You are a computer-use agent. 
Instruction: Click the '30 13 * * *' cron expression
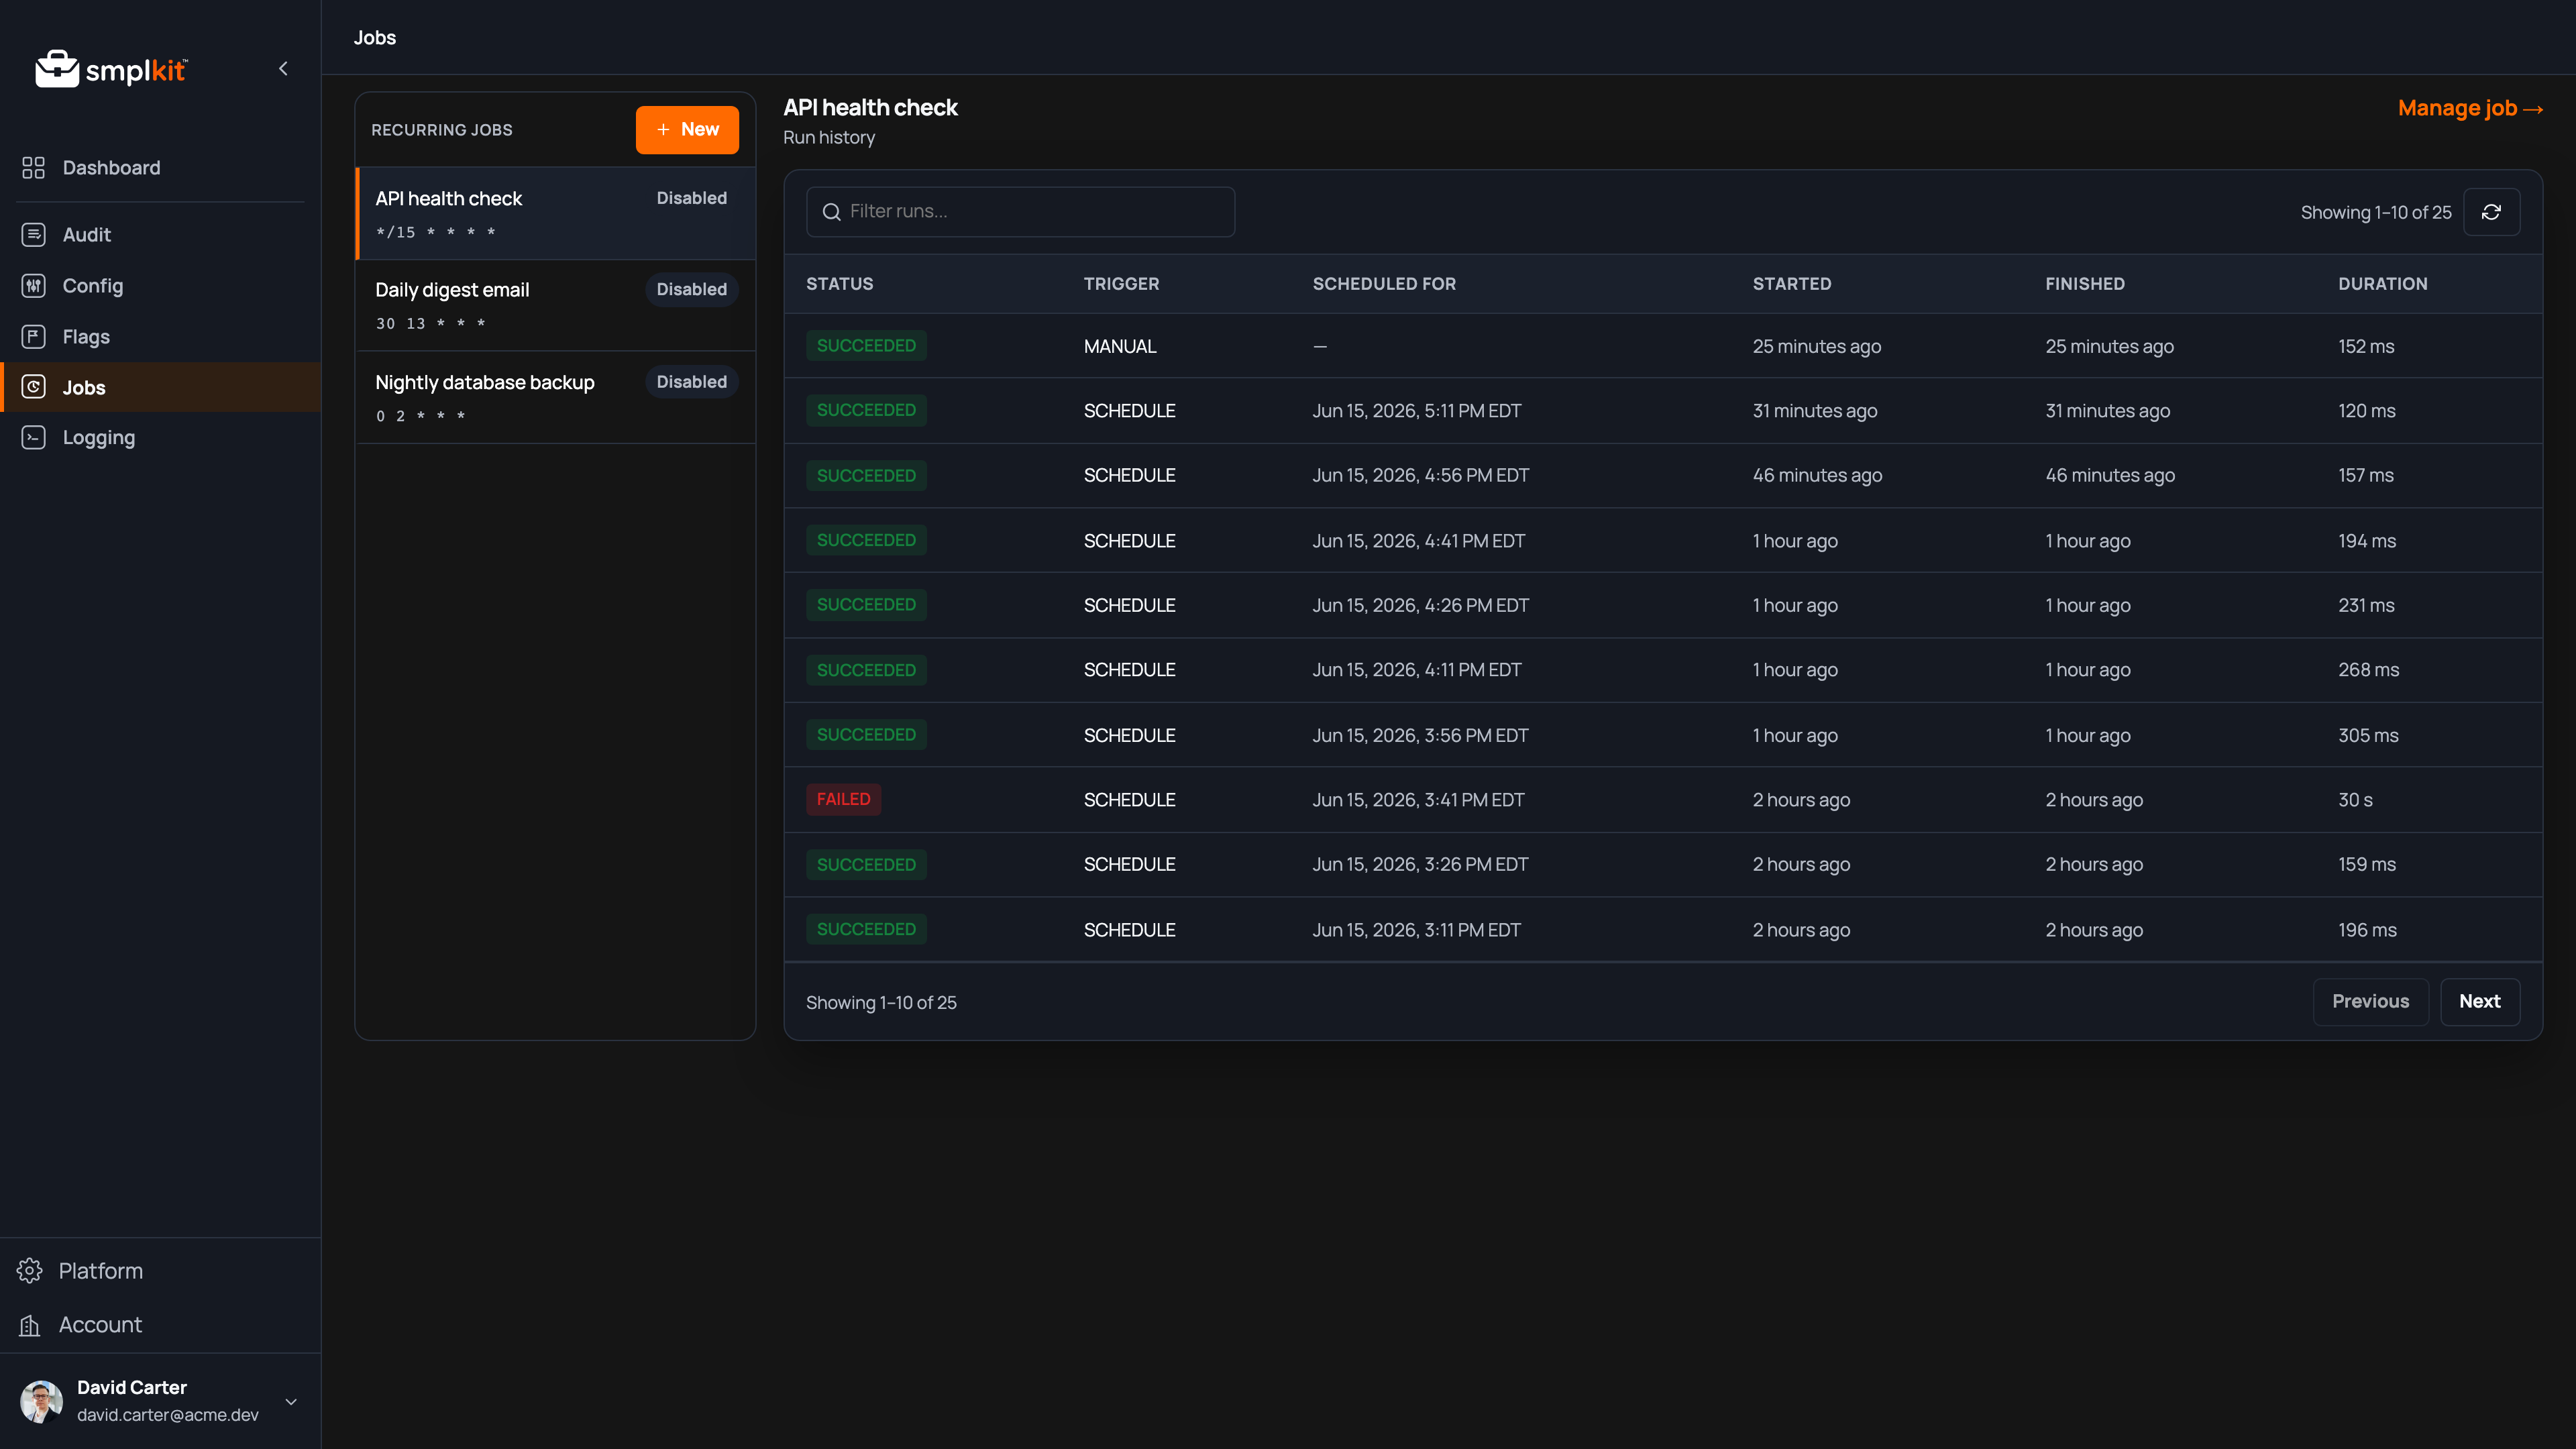tap(431, 324)
